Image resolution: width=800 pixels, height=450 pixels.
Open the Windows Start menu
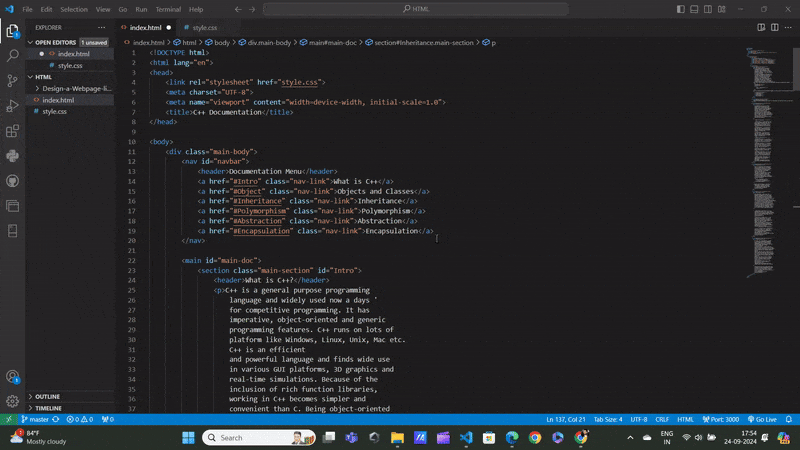point(188,438)
